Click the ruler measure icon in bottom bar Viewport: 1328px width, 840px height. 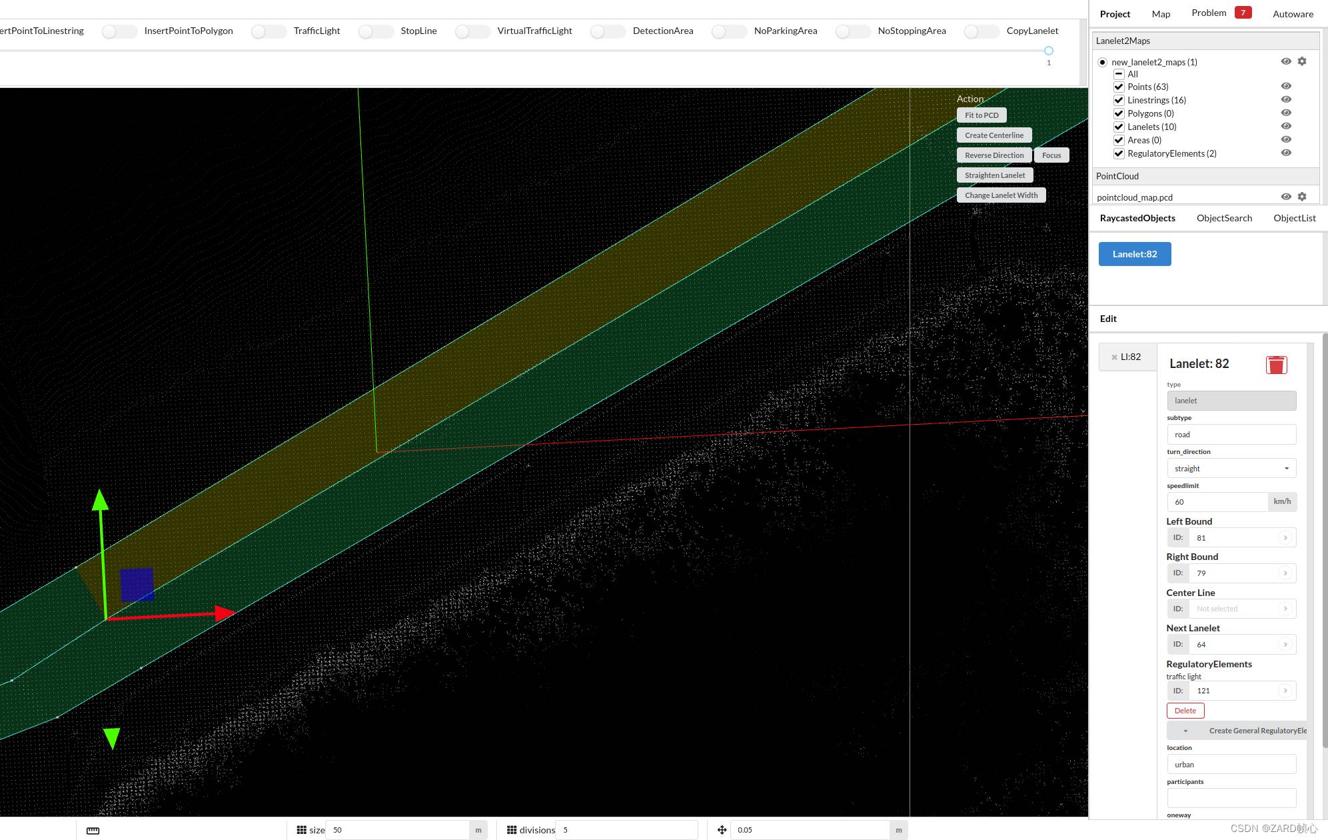93,830
